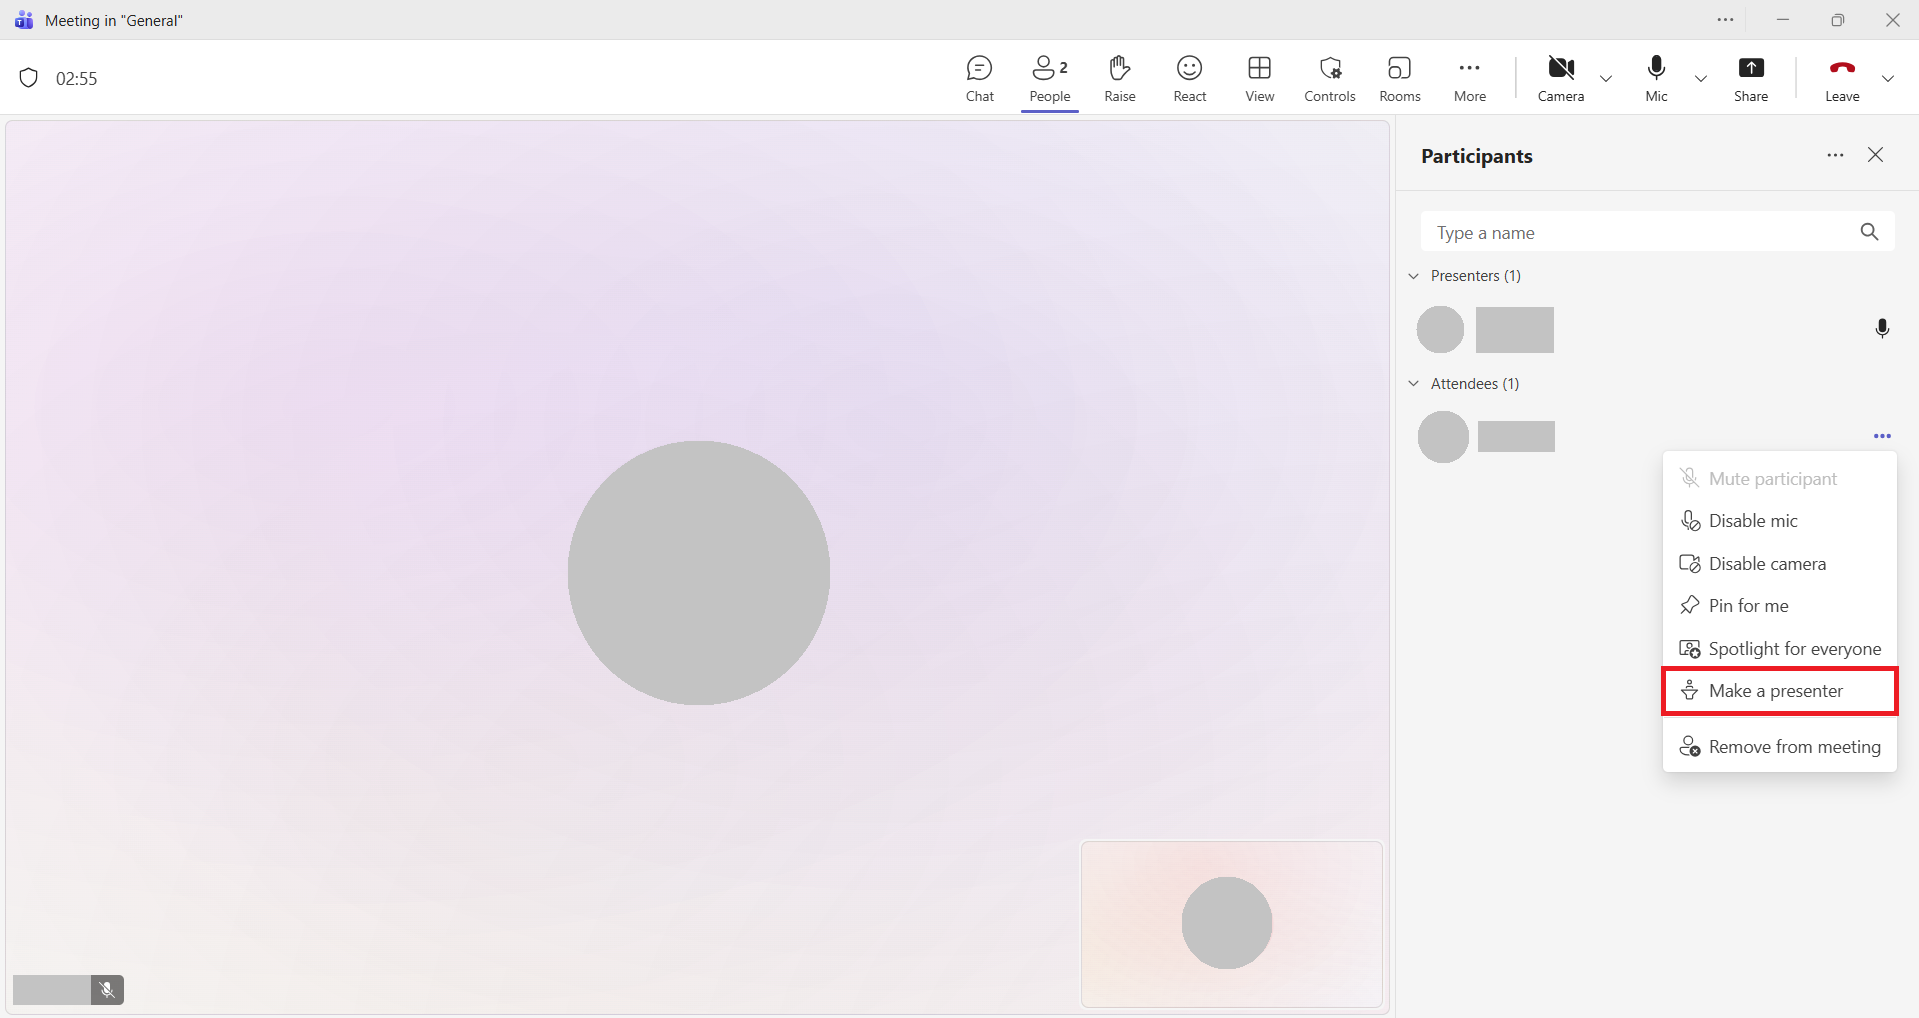
Task: Collapse the Presenters section
Action: (x=1414, y=276)
